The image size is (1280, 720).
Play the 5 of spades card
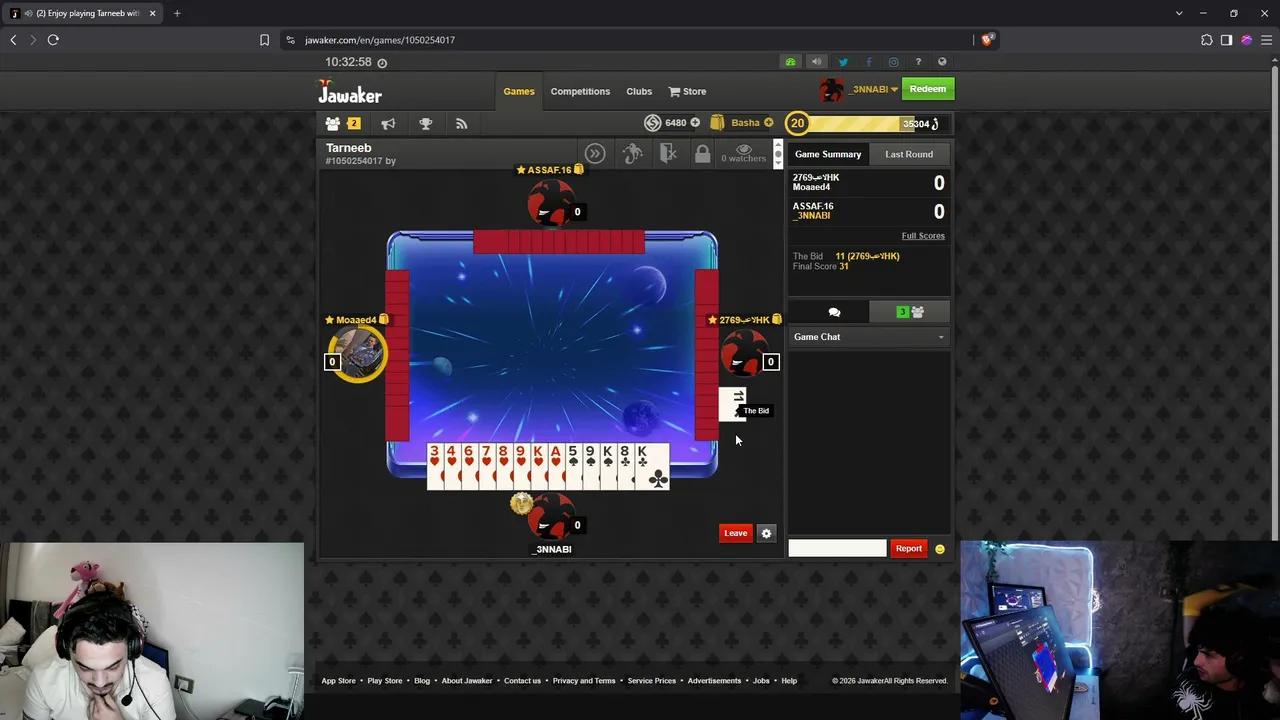(x=573, y=465)
